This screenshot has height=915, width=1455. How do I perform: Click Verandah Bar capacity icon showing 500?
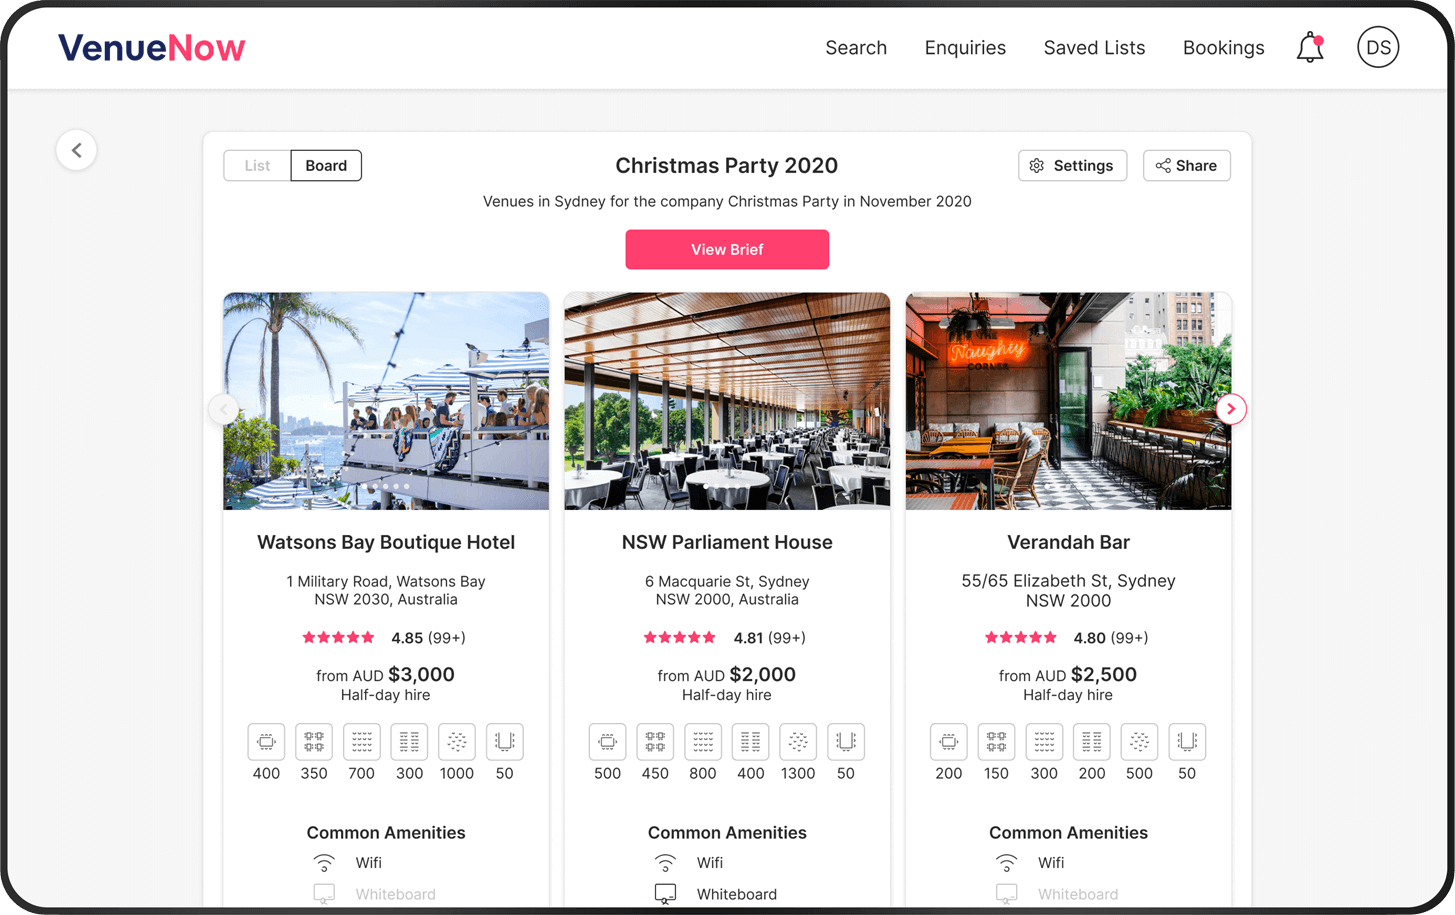[x=1139, y=742]
